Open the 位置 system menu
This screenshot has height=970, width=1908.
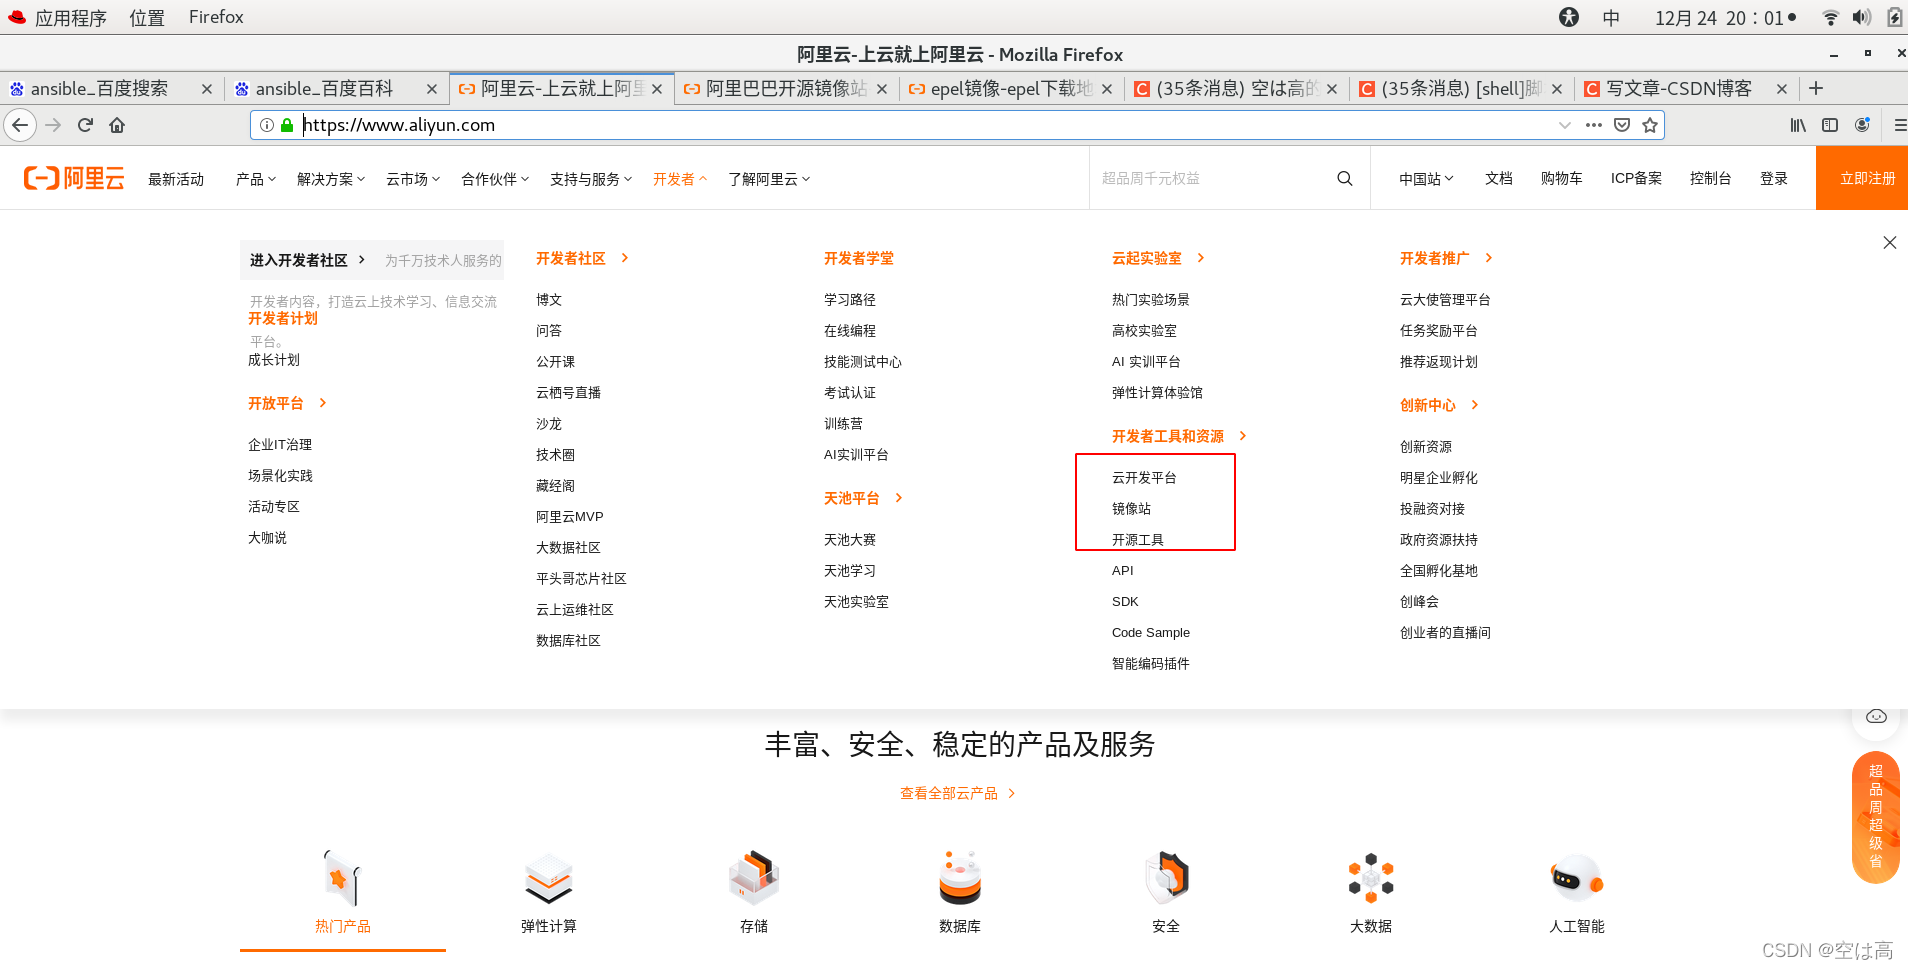[x=147, y=17]
